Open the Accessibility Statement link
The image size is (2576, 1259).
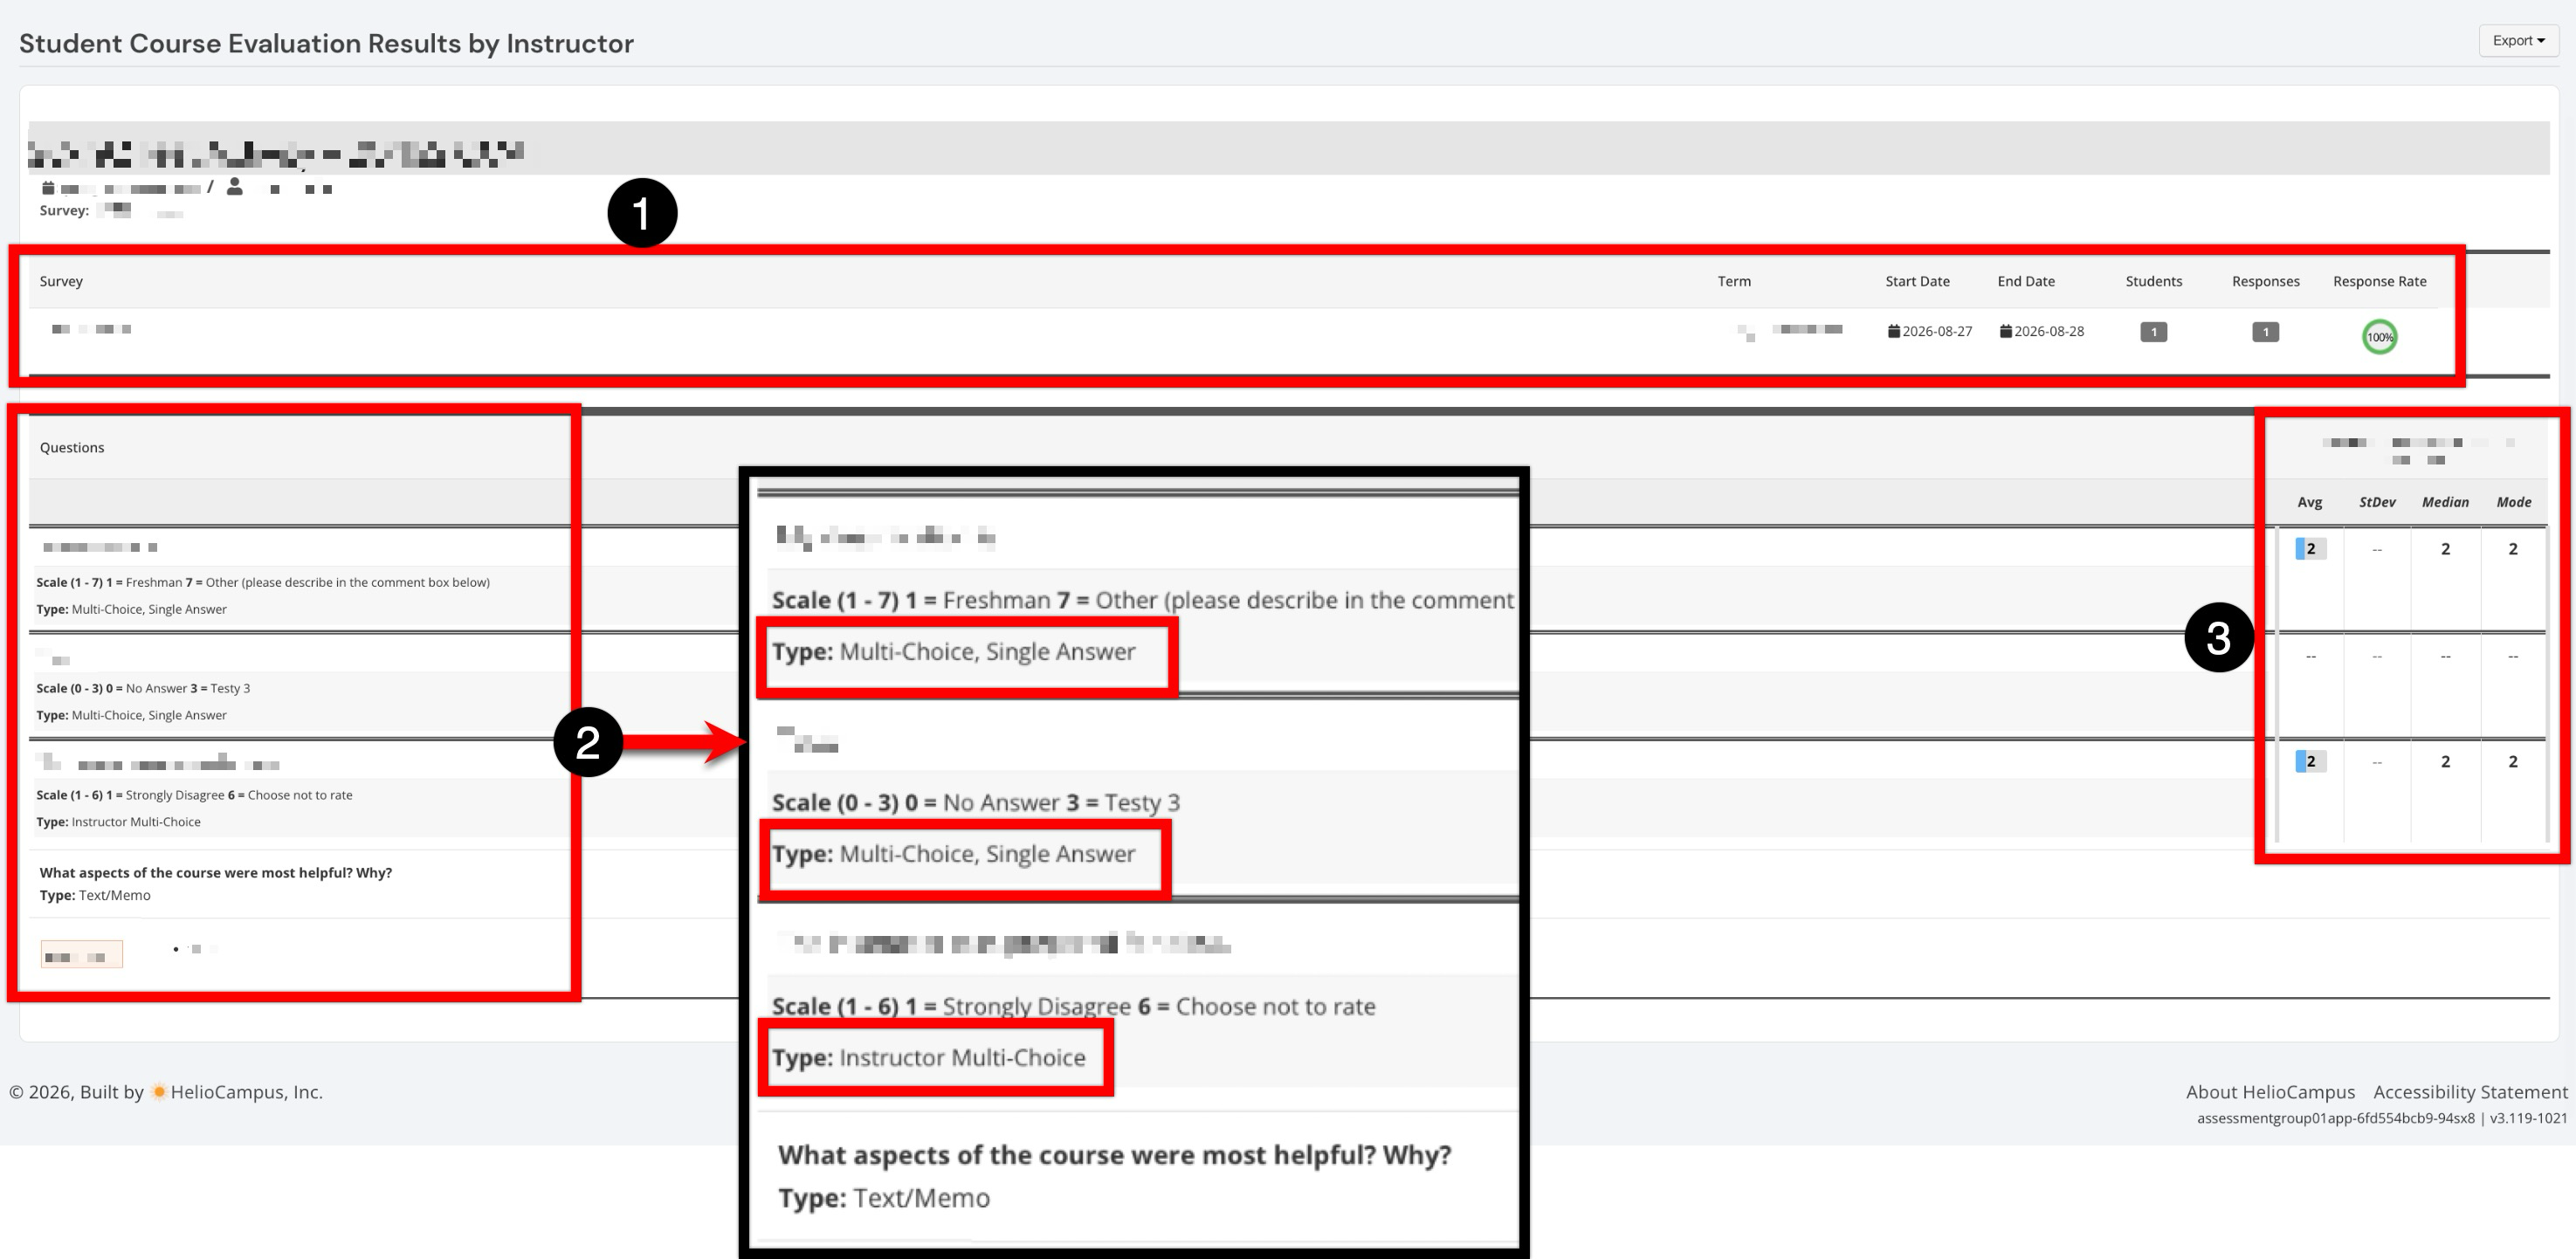[x=2470, y=1092]
